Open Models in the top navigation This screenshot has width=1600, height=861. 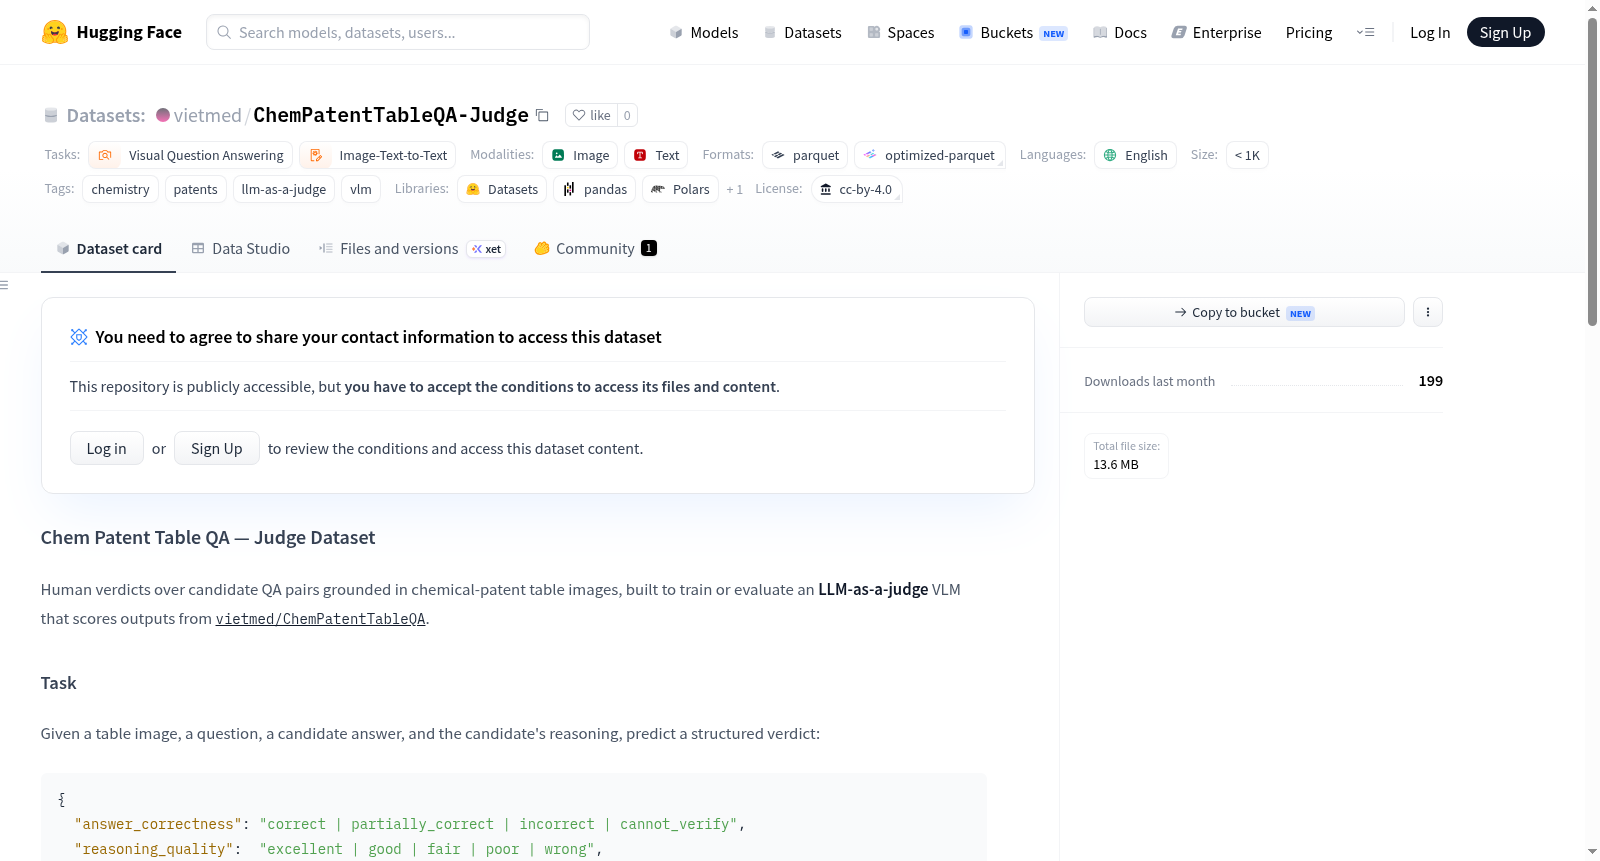pos(704,33)
